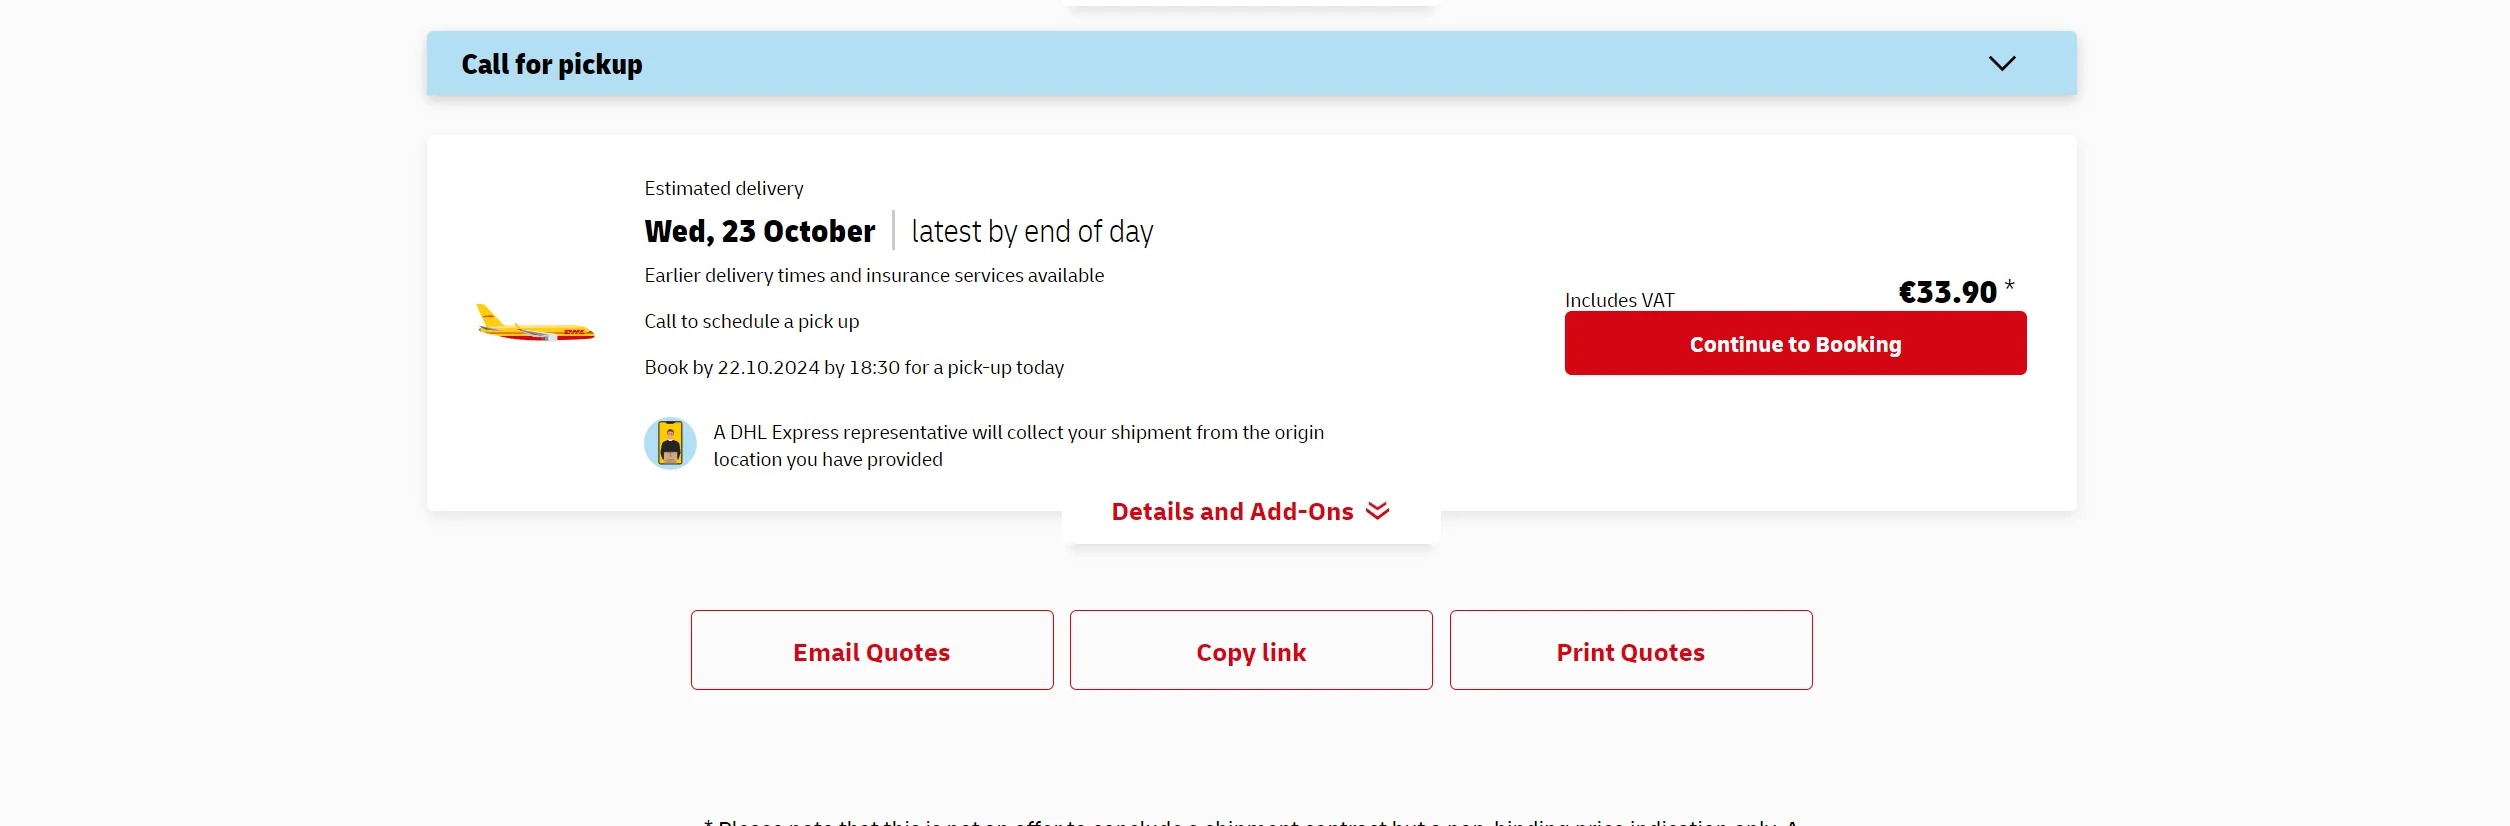Click the asterisk next to the price
Viewport: 2510px width, 826px height.
click(2009, 287)
